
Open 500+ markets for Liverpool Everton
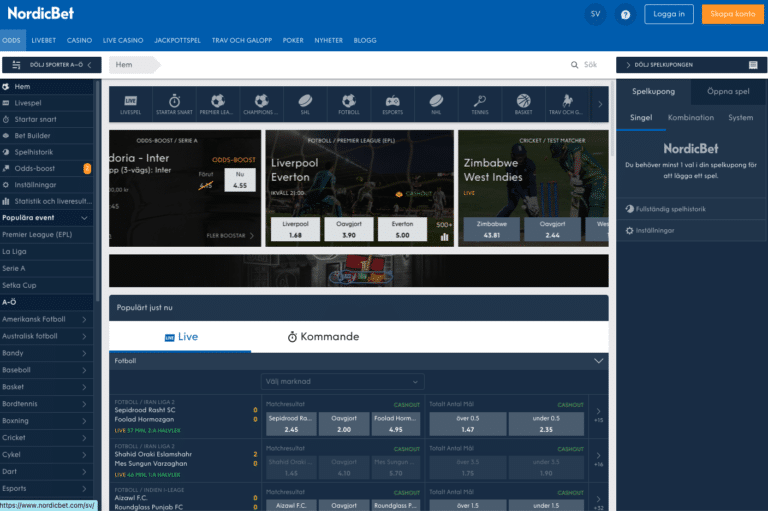(x=444, y=225)
